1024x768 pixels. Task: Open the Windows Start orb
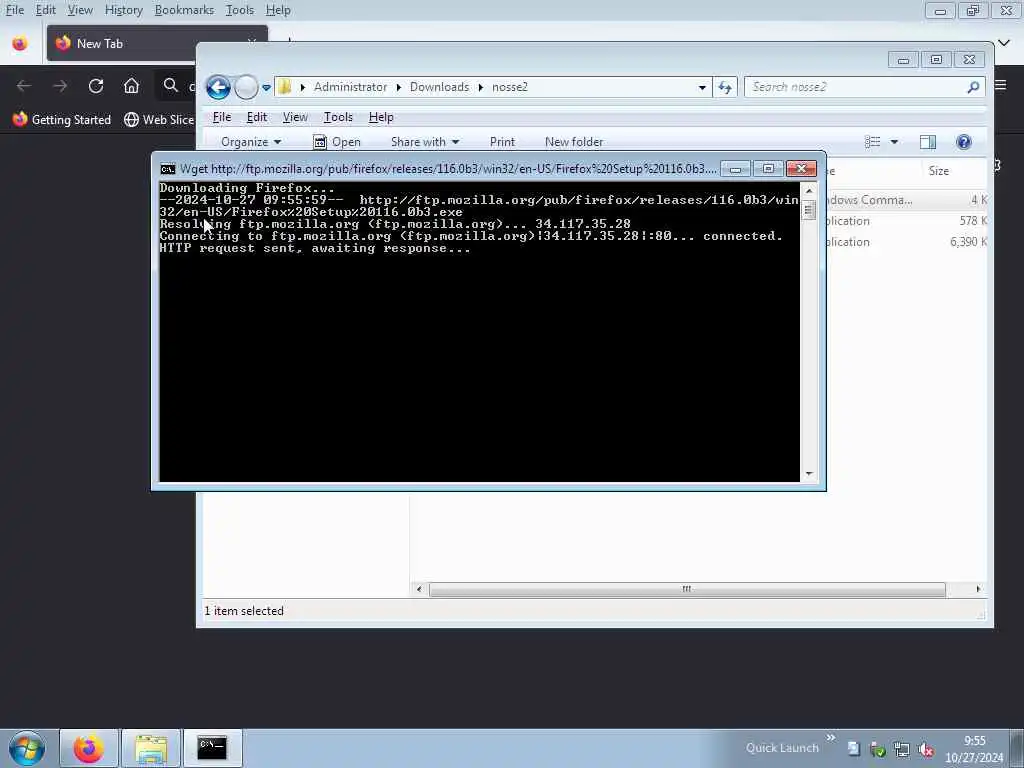coord(27,748)
